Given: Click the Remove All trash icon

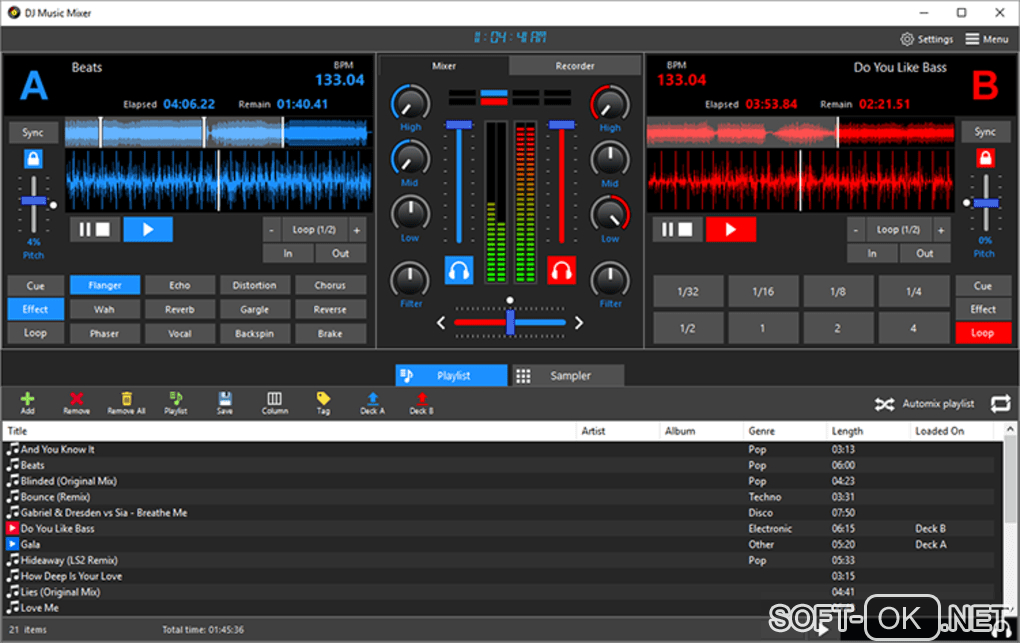Looking at the screenshot, I should click(126, 400).
